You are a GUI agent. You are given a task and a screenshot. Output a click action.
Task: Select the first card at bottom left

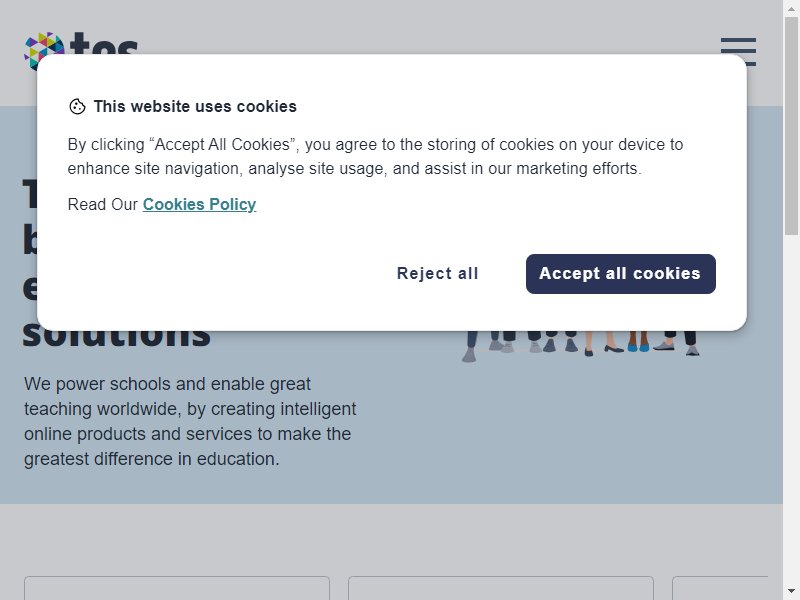[x=177, y=588]
